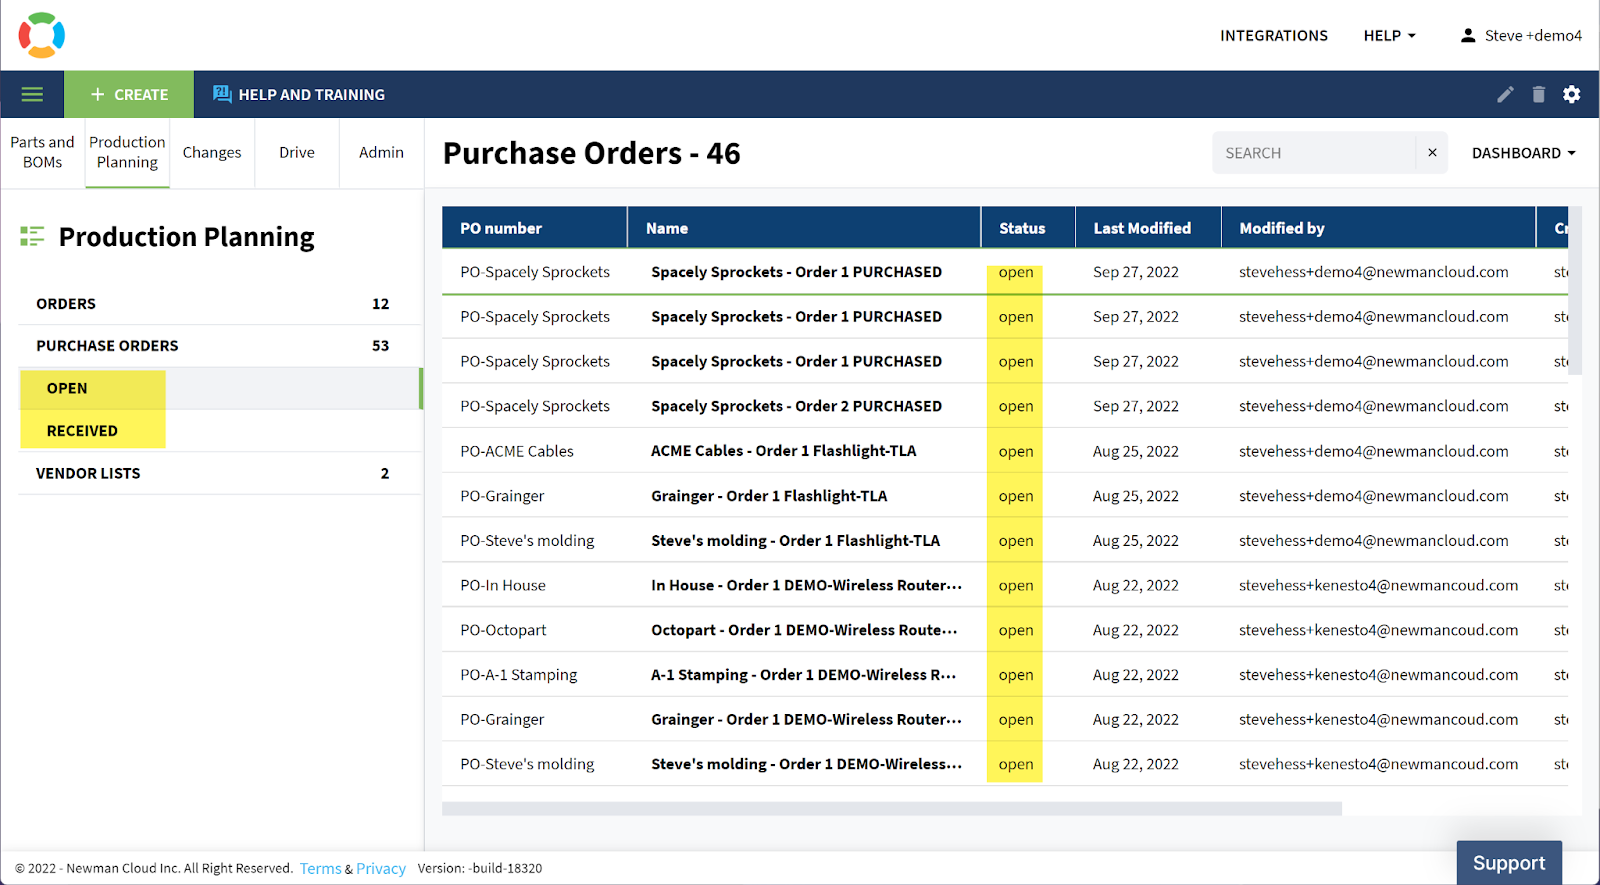Select the Production Planning tab

(127, 152)
